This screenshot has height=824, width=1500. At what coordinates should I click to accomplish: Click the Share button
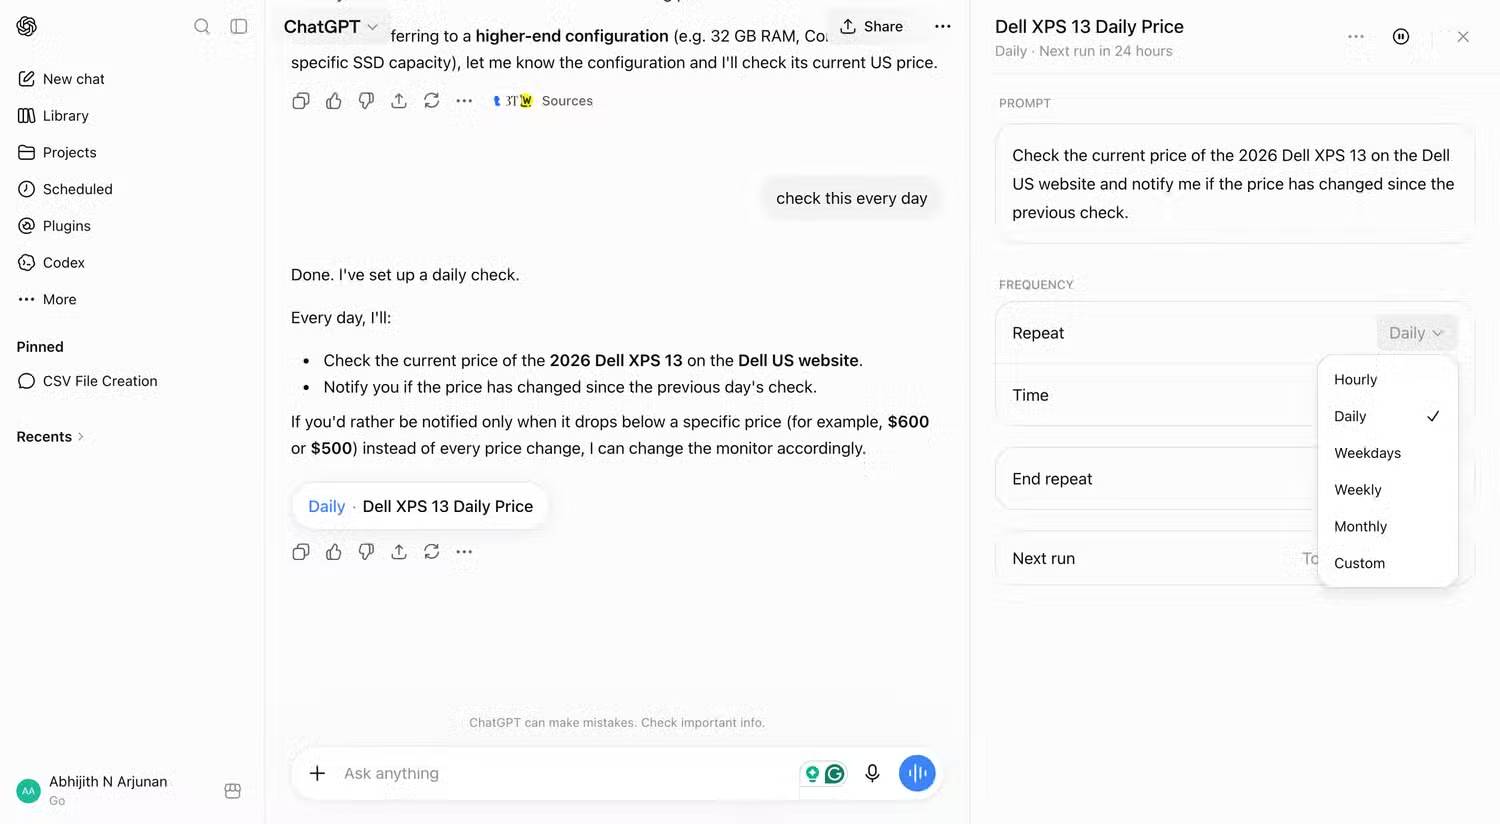coord(871,27)
